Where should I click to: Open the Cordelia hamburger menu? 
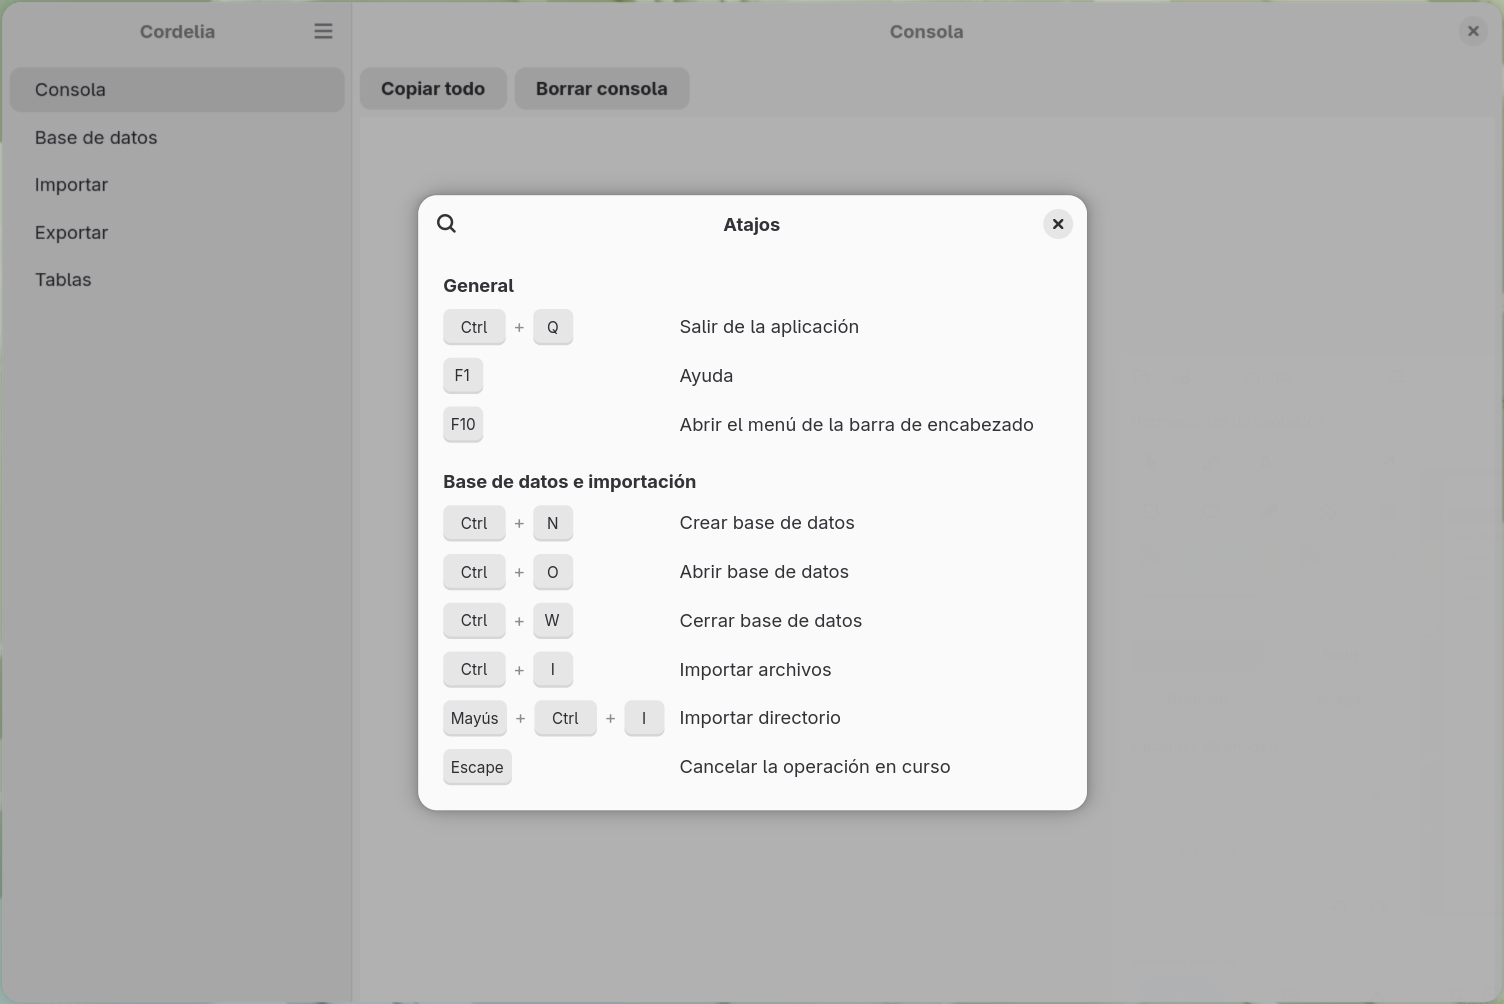(x=323, y=32)
